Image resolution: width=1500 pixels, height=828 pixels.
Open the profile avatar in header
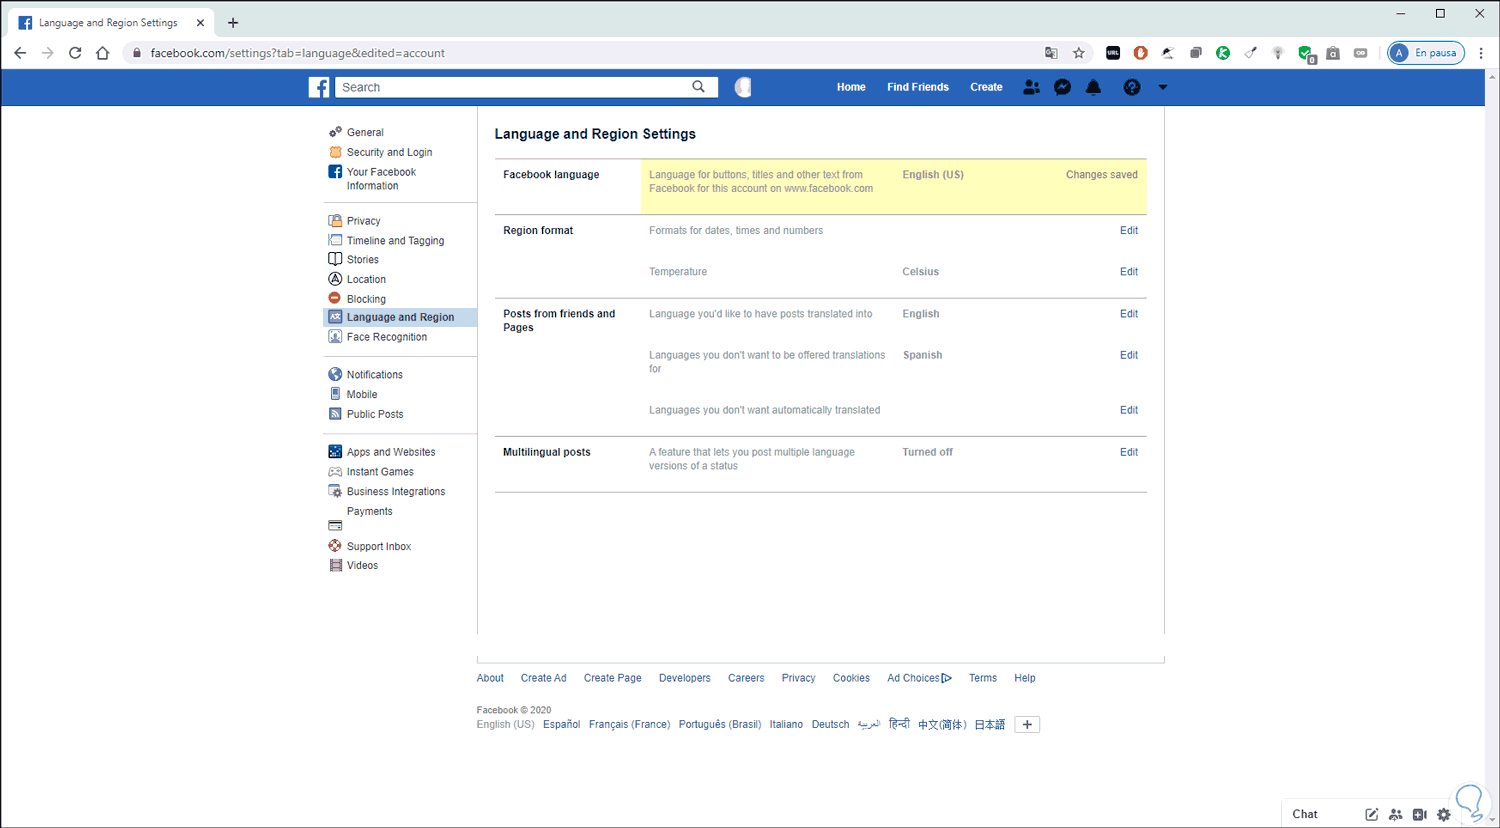[743, 87]
